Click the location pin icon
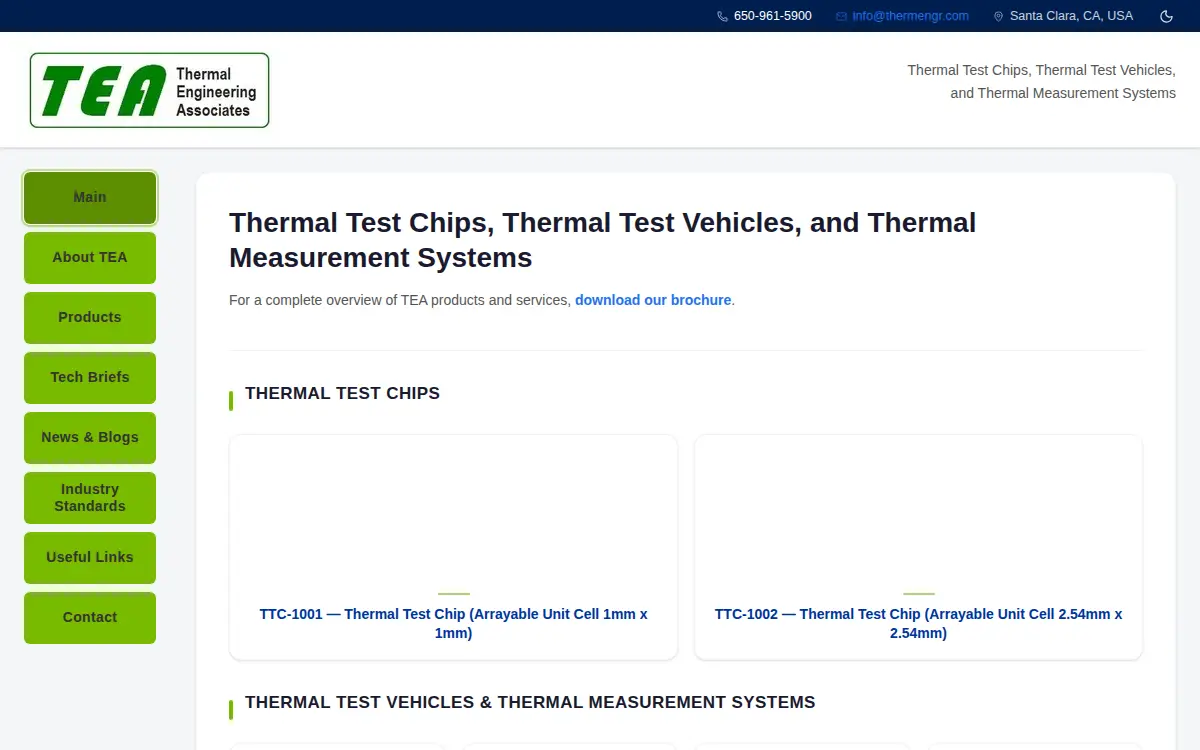 tap(998, 16)
